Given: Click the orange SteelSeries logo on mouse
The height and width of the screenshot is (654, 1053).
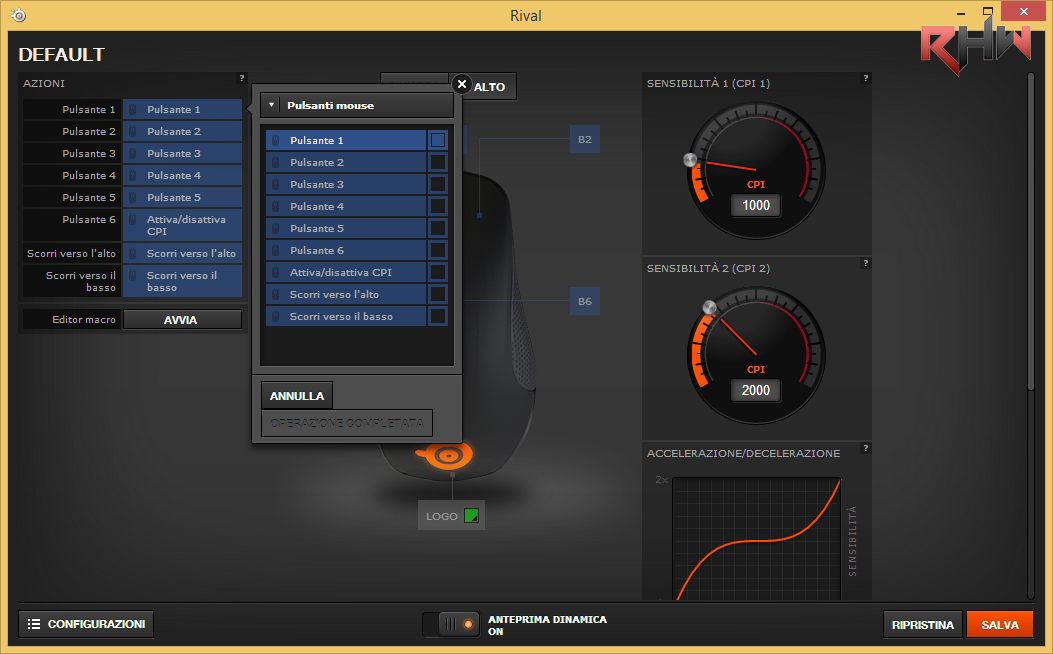Looking at the screenshot, I should pyautogui.click(x=445, y=456).
